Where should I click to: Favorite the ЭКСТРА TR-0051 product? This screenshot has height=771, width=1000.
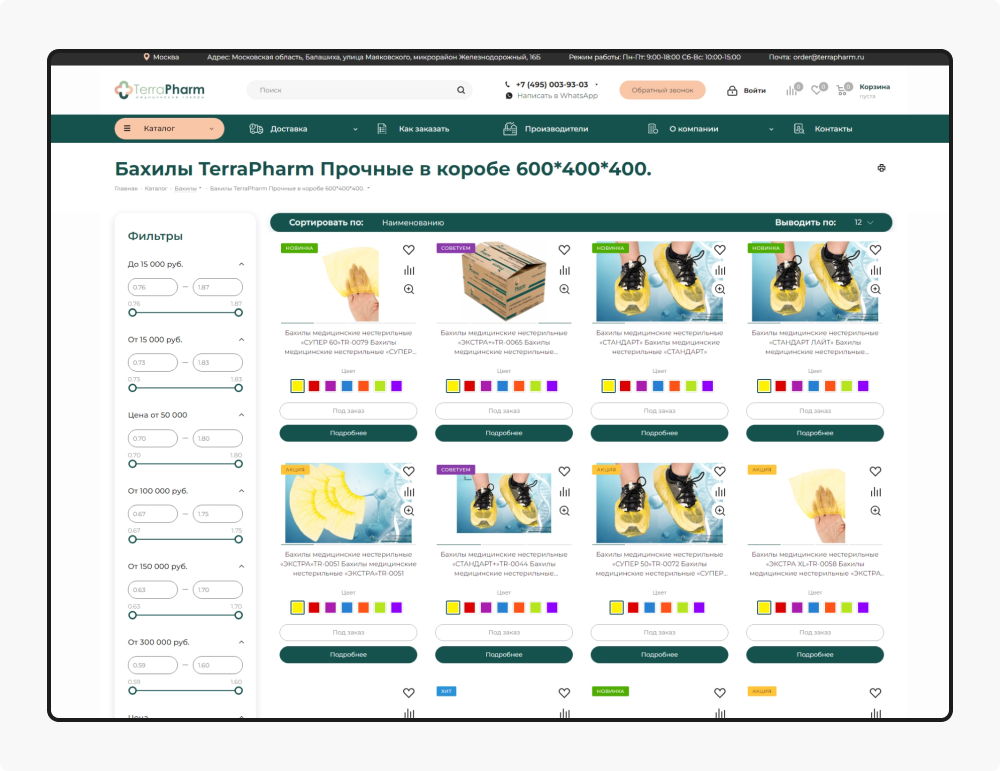coord(409,471)
